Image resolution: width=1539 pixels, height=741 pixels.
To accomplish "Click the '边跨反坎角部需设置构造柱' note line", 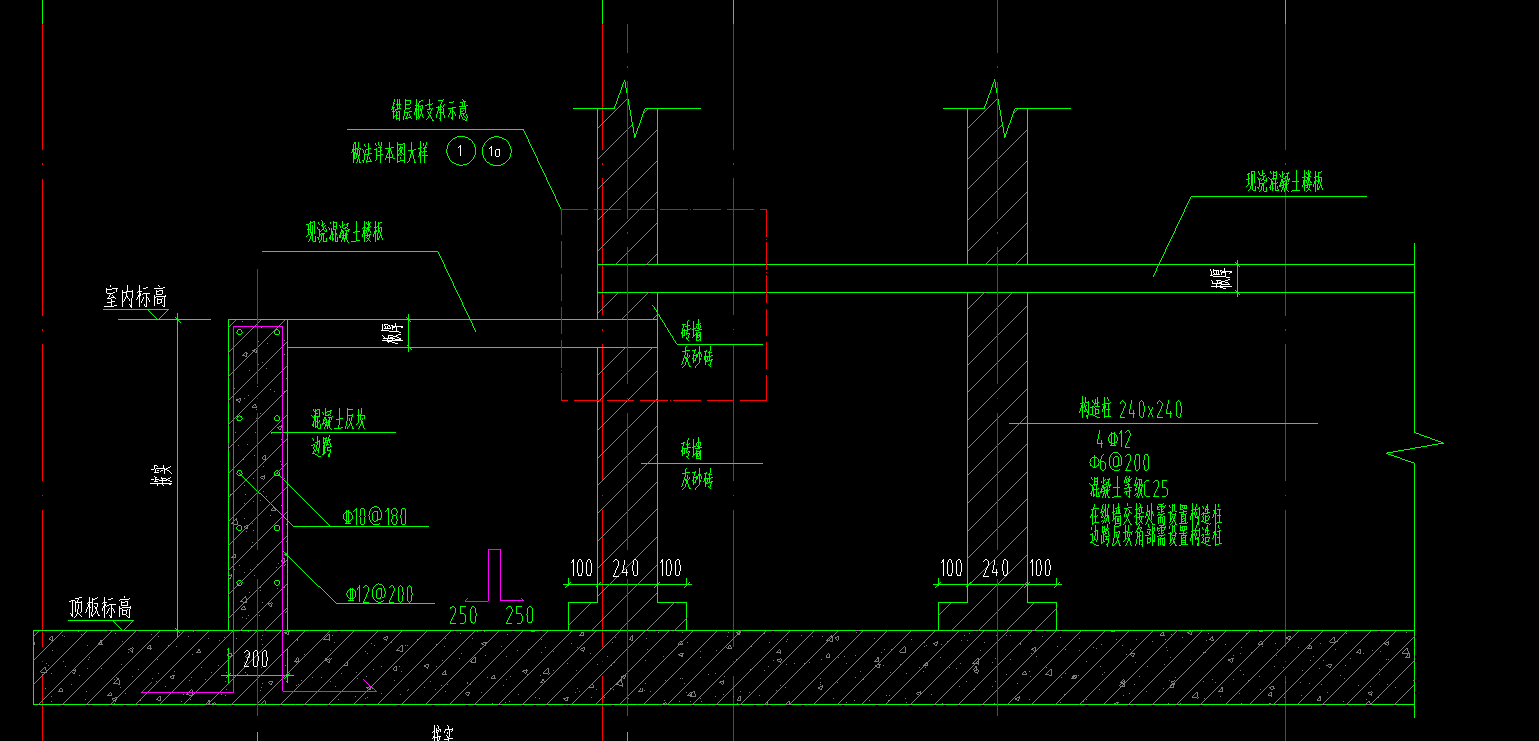I will coord(1156,536).
